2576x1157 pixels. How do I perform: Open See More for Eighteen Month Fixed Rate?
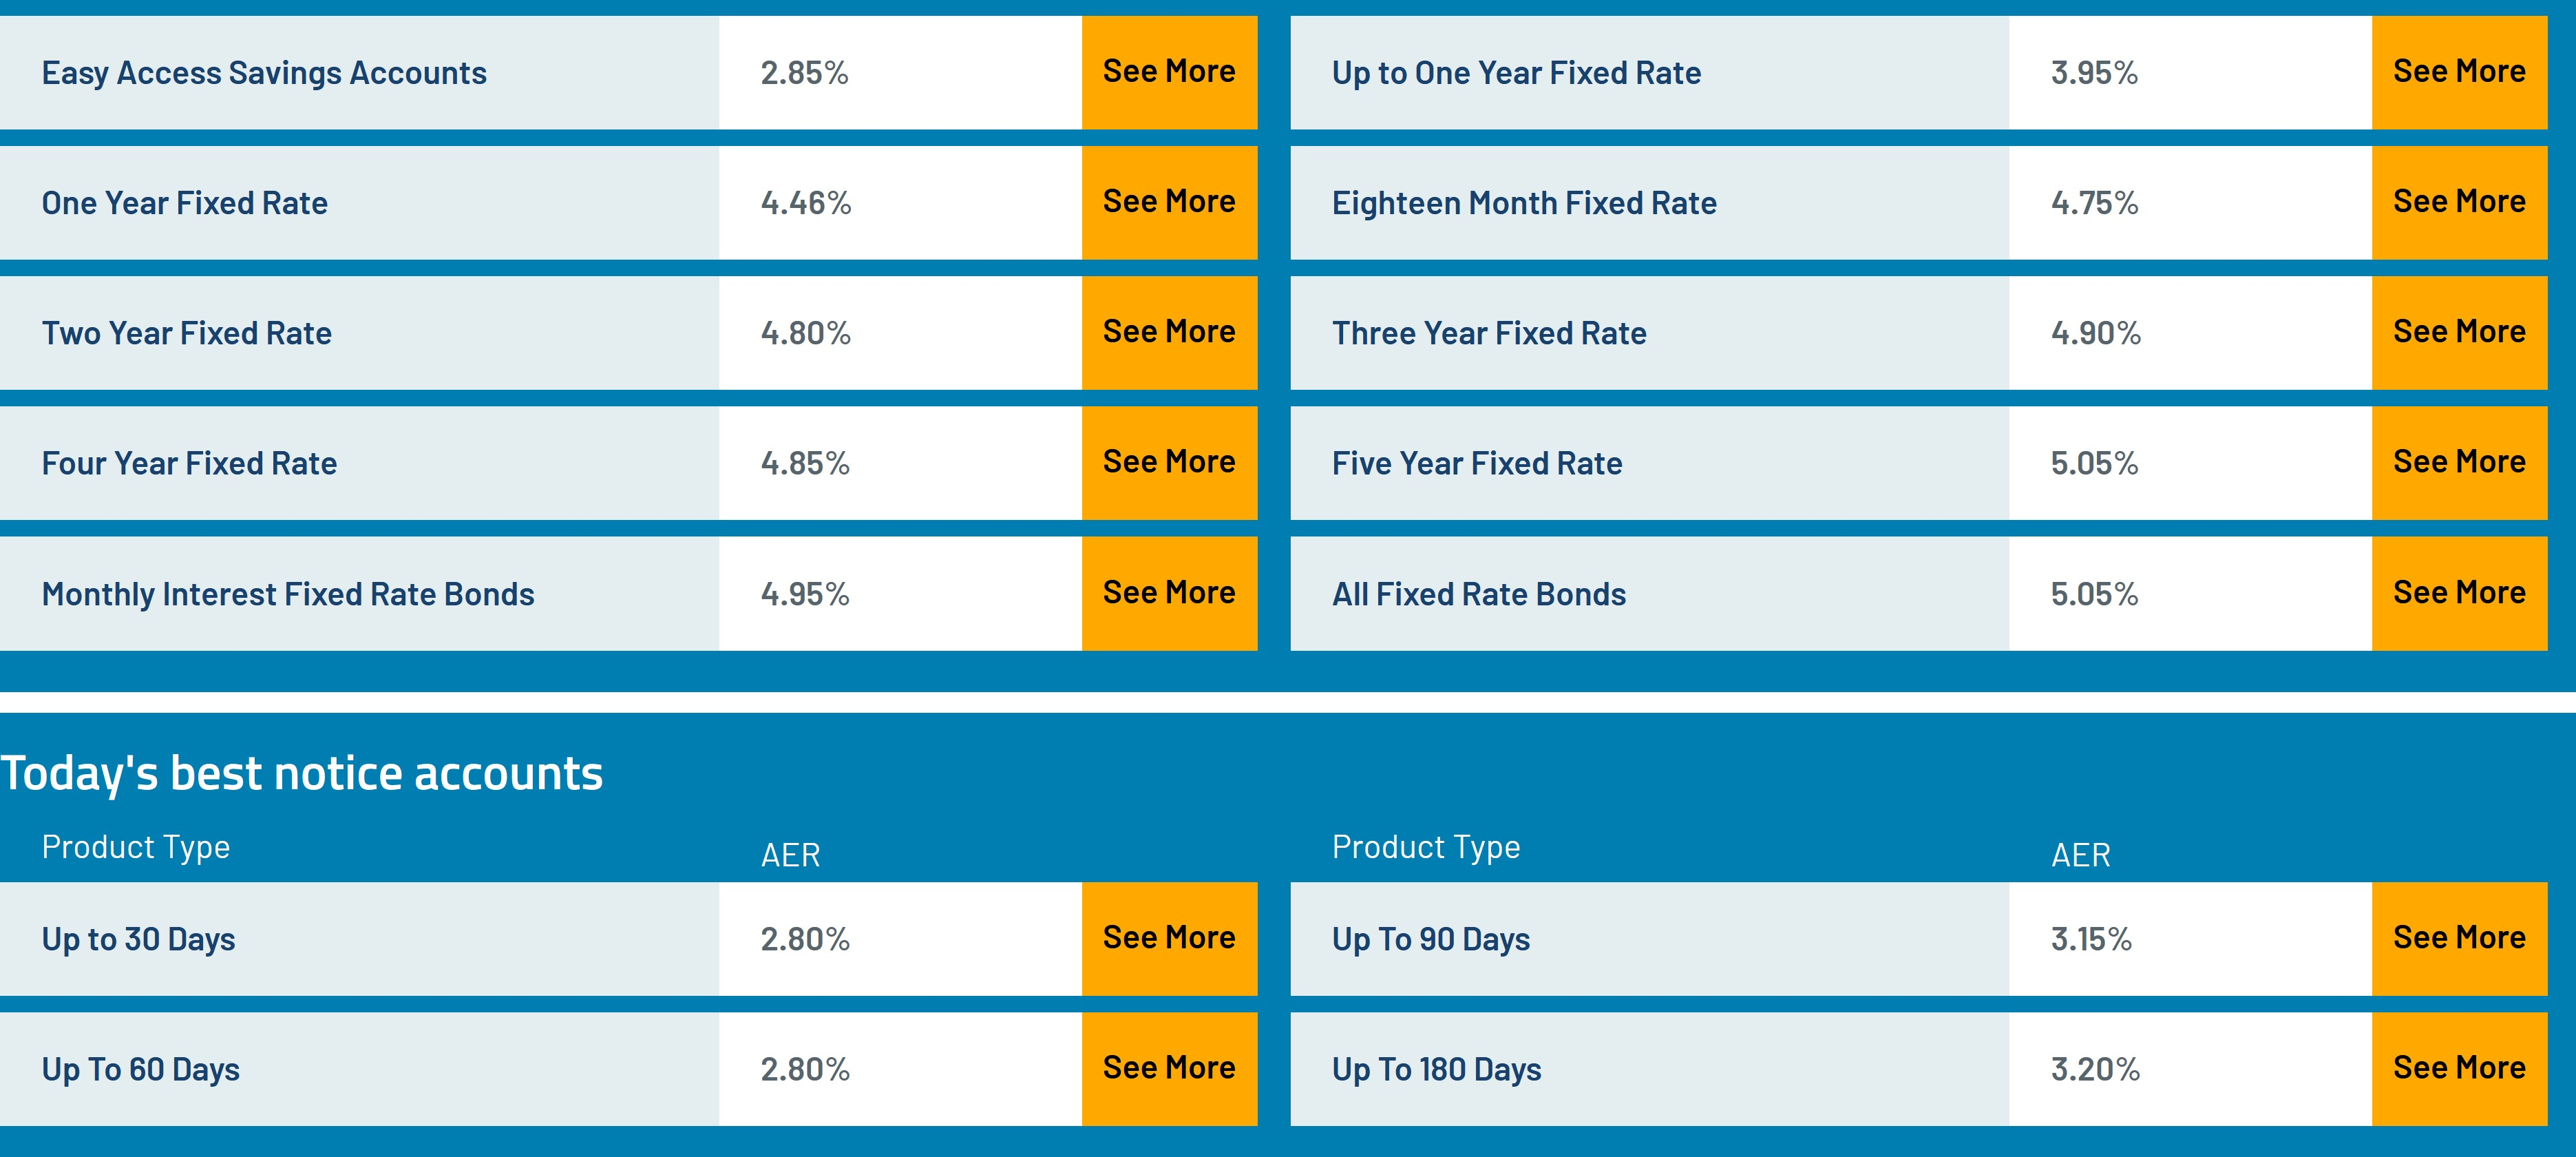click(2459, 202)
